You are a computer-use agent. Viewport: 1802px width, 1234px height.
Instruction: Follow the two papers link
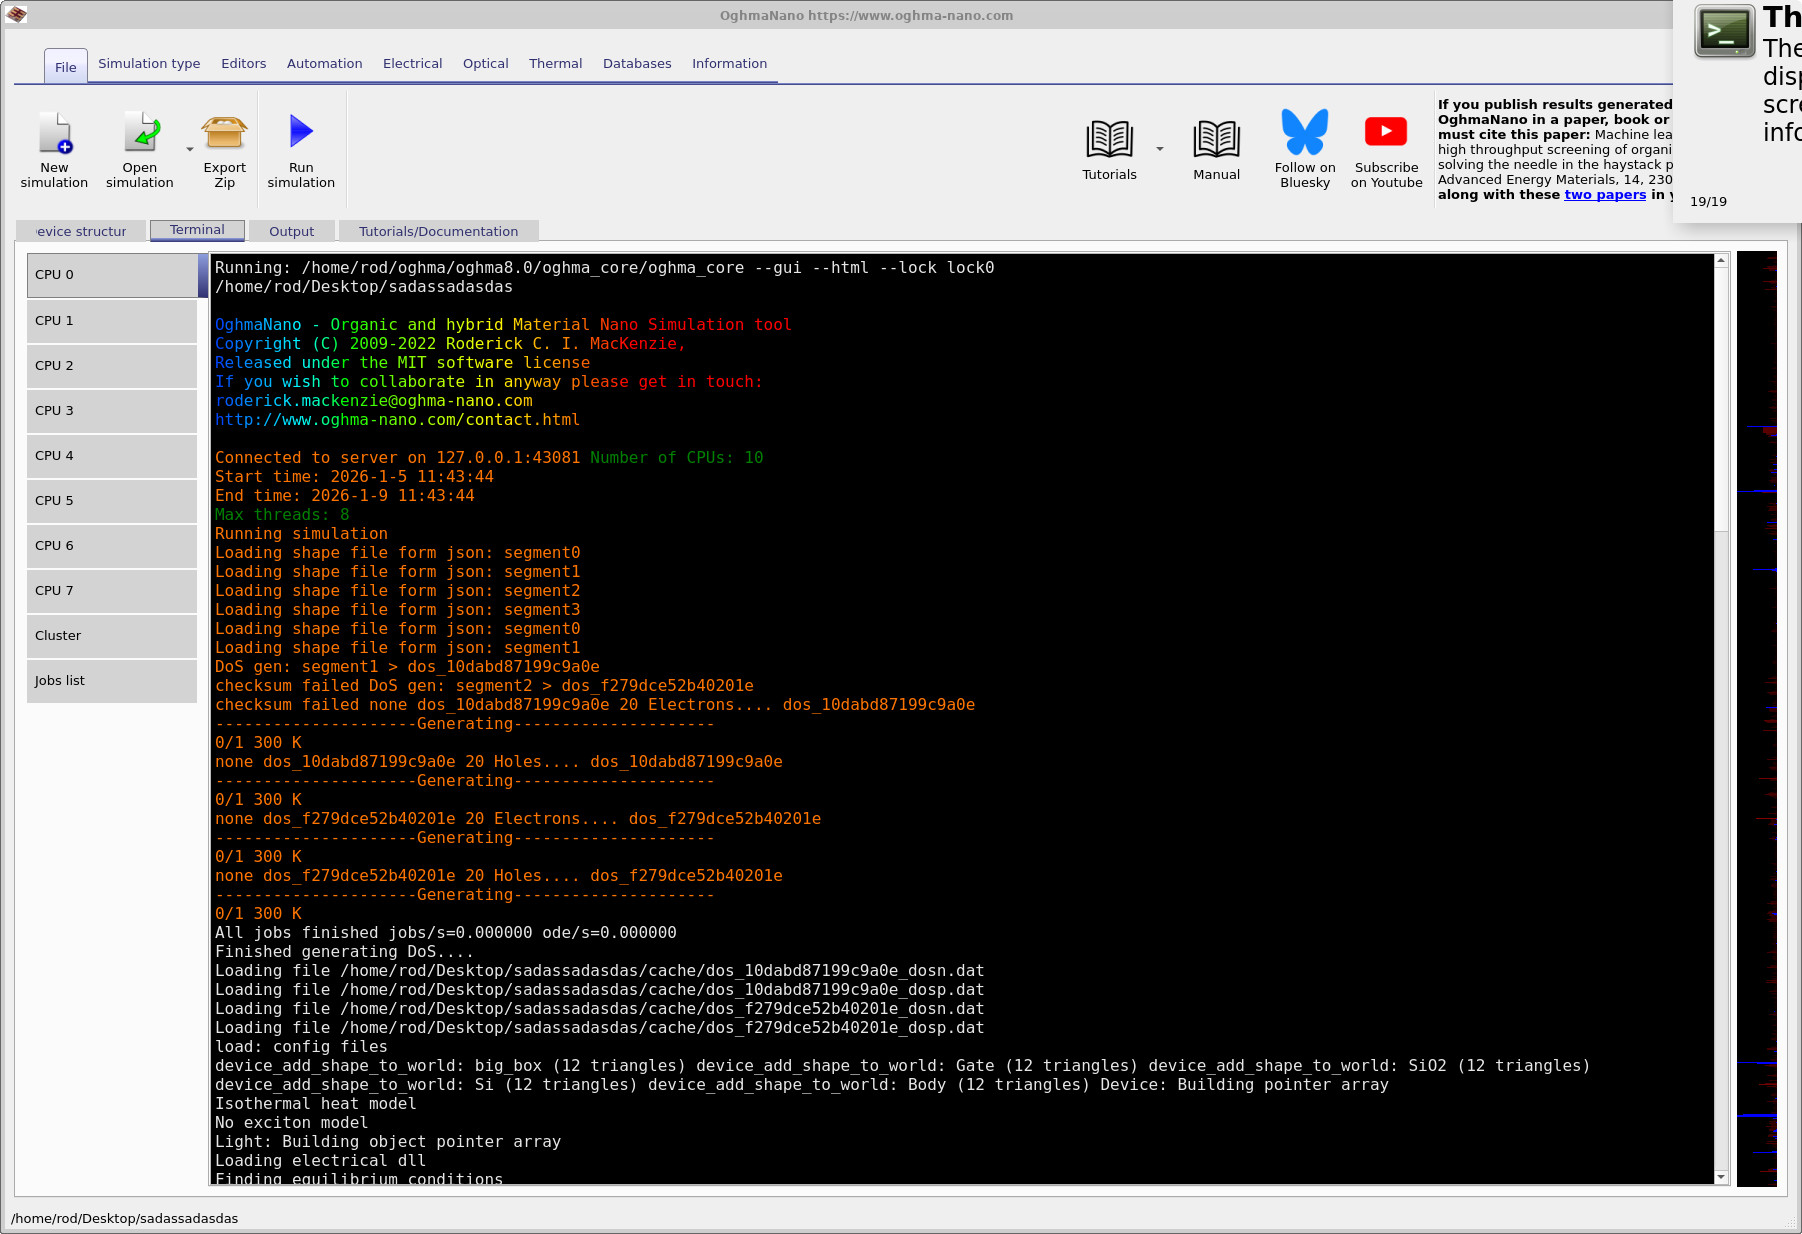point(1604,195)
